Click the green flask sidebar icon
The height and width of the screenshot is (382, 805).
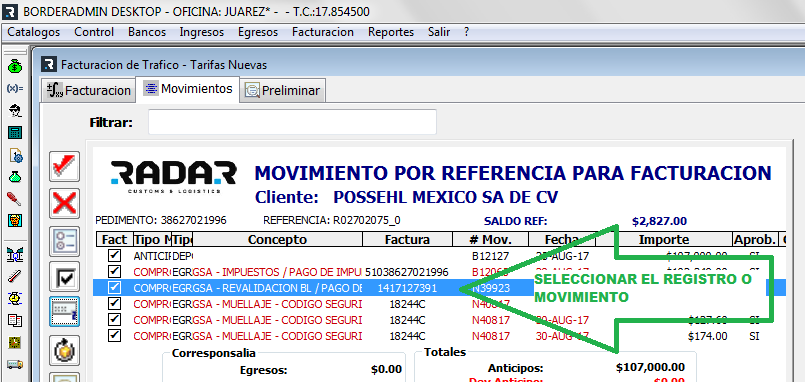click(15, 177)
